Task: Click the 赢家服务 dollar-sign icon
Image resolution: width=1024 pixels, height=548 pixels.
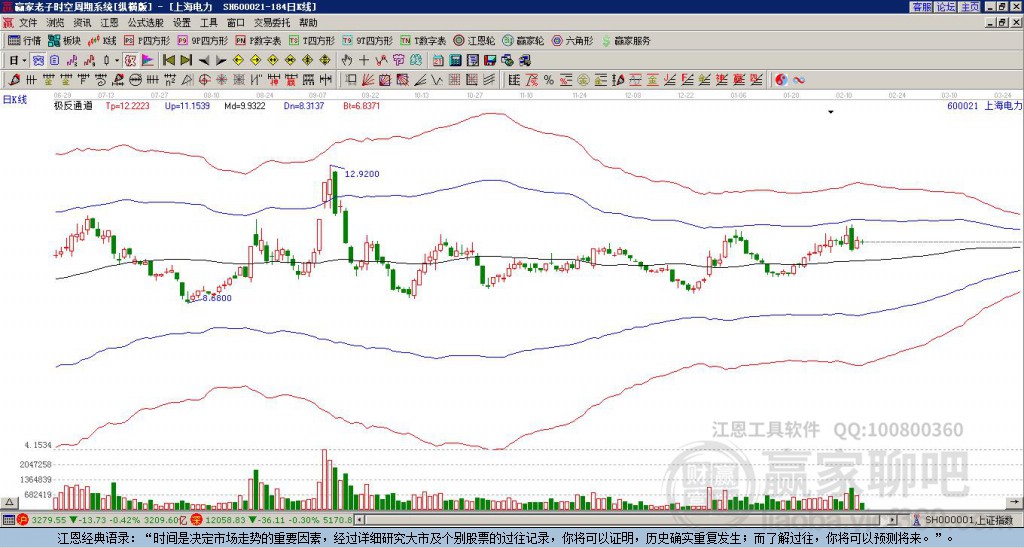Action: [x=607, y=41]
